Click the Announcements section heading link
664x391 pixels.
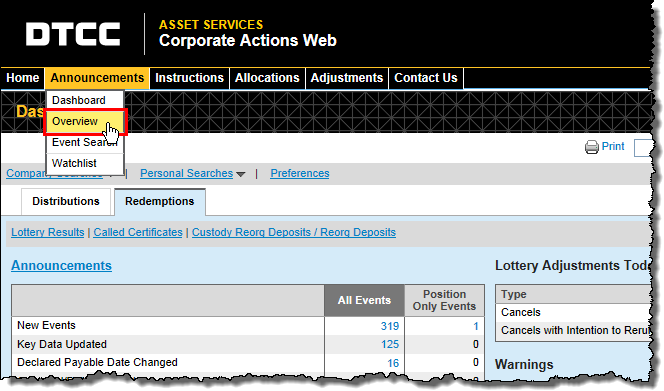tap(61, 266)
